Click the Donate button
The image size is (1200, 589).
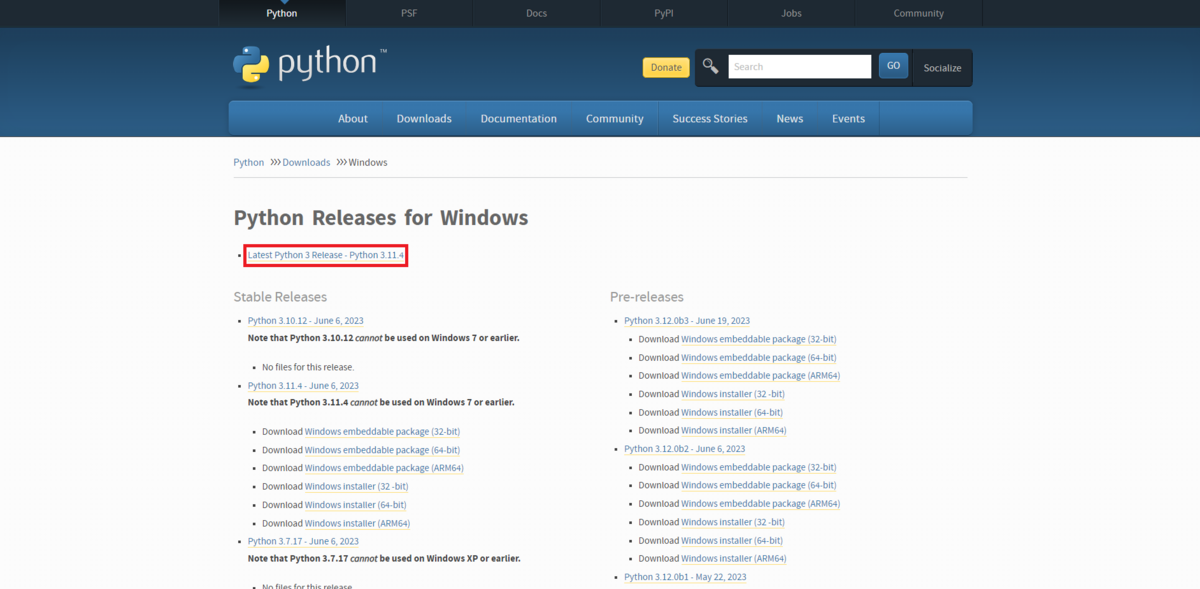tap(666, 67)
